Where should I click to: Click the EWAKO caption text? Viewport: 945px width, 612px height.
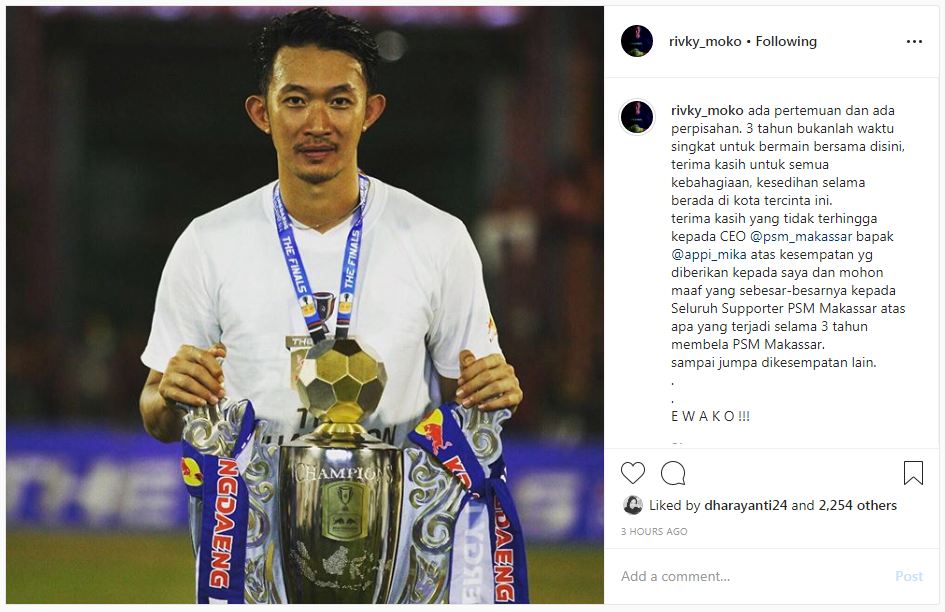click(711, 416)
